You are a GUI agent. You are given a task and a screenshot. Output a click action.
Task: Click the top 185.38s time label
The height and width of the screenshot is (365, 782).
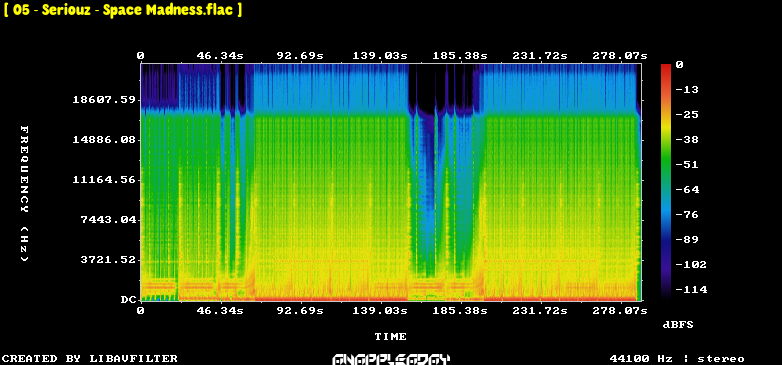459,56
